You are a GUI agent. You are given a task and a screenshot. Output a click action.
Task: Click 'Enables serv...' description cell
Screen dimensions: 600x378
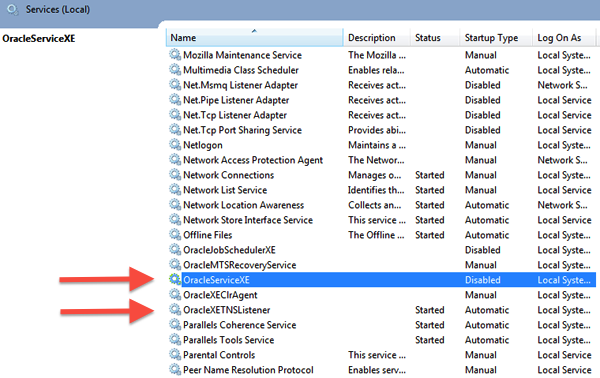pyautogui.click(x=377, y=370)
